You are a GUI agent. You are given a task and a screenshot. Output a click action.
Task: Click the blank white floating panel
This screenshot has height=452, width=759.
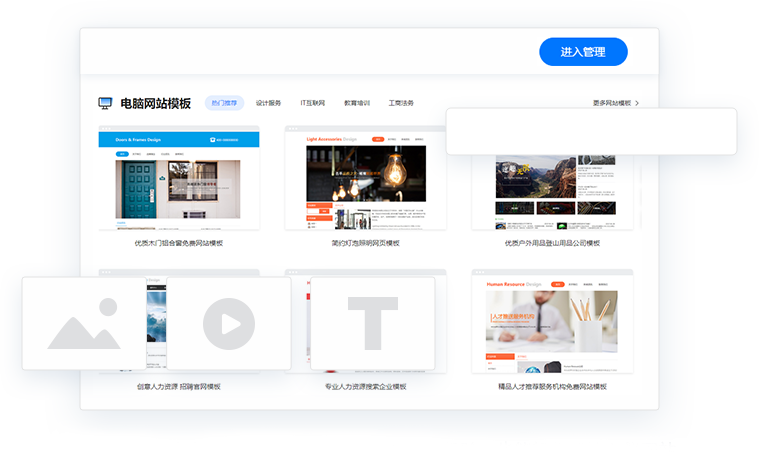[591, 131]
